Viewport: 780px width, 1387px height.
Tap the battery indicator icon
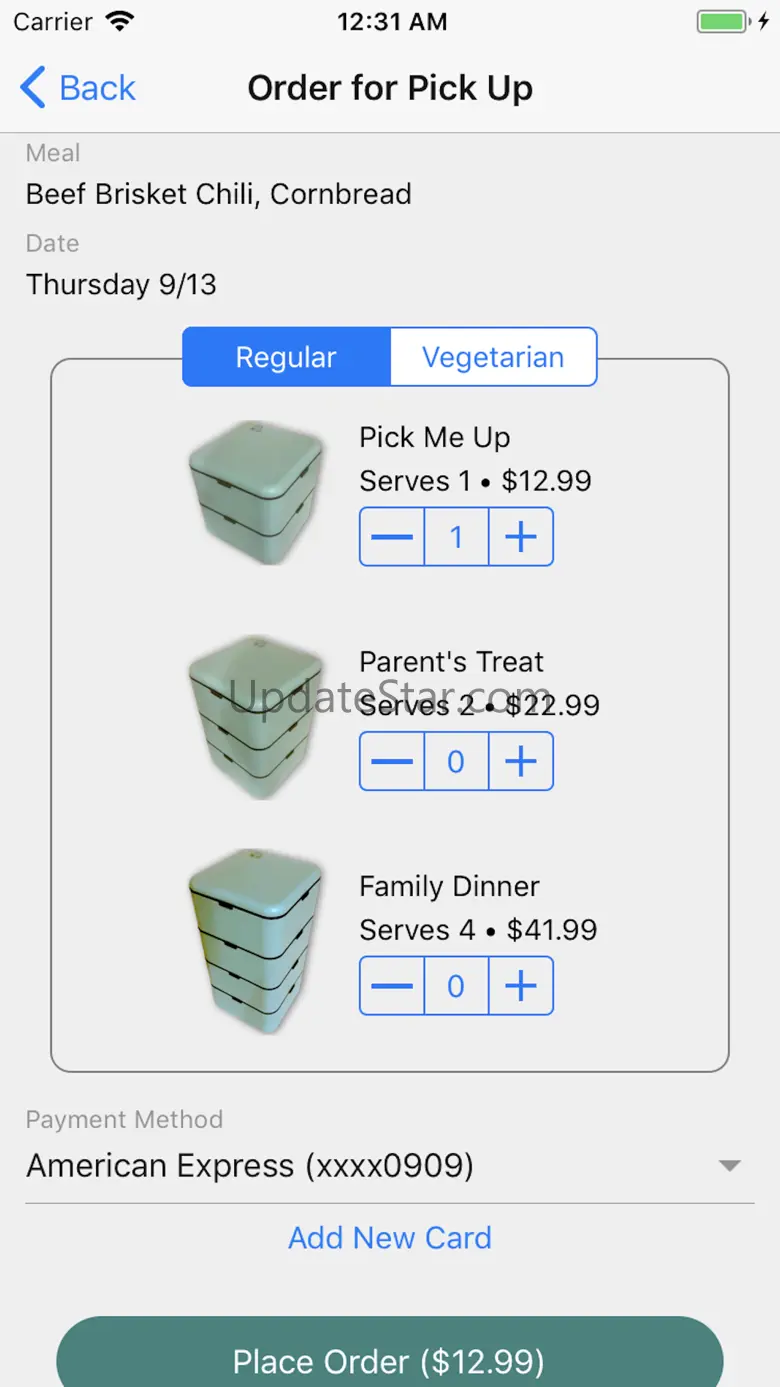tap(721, 22)
